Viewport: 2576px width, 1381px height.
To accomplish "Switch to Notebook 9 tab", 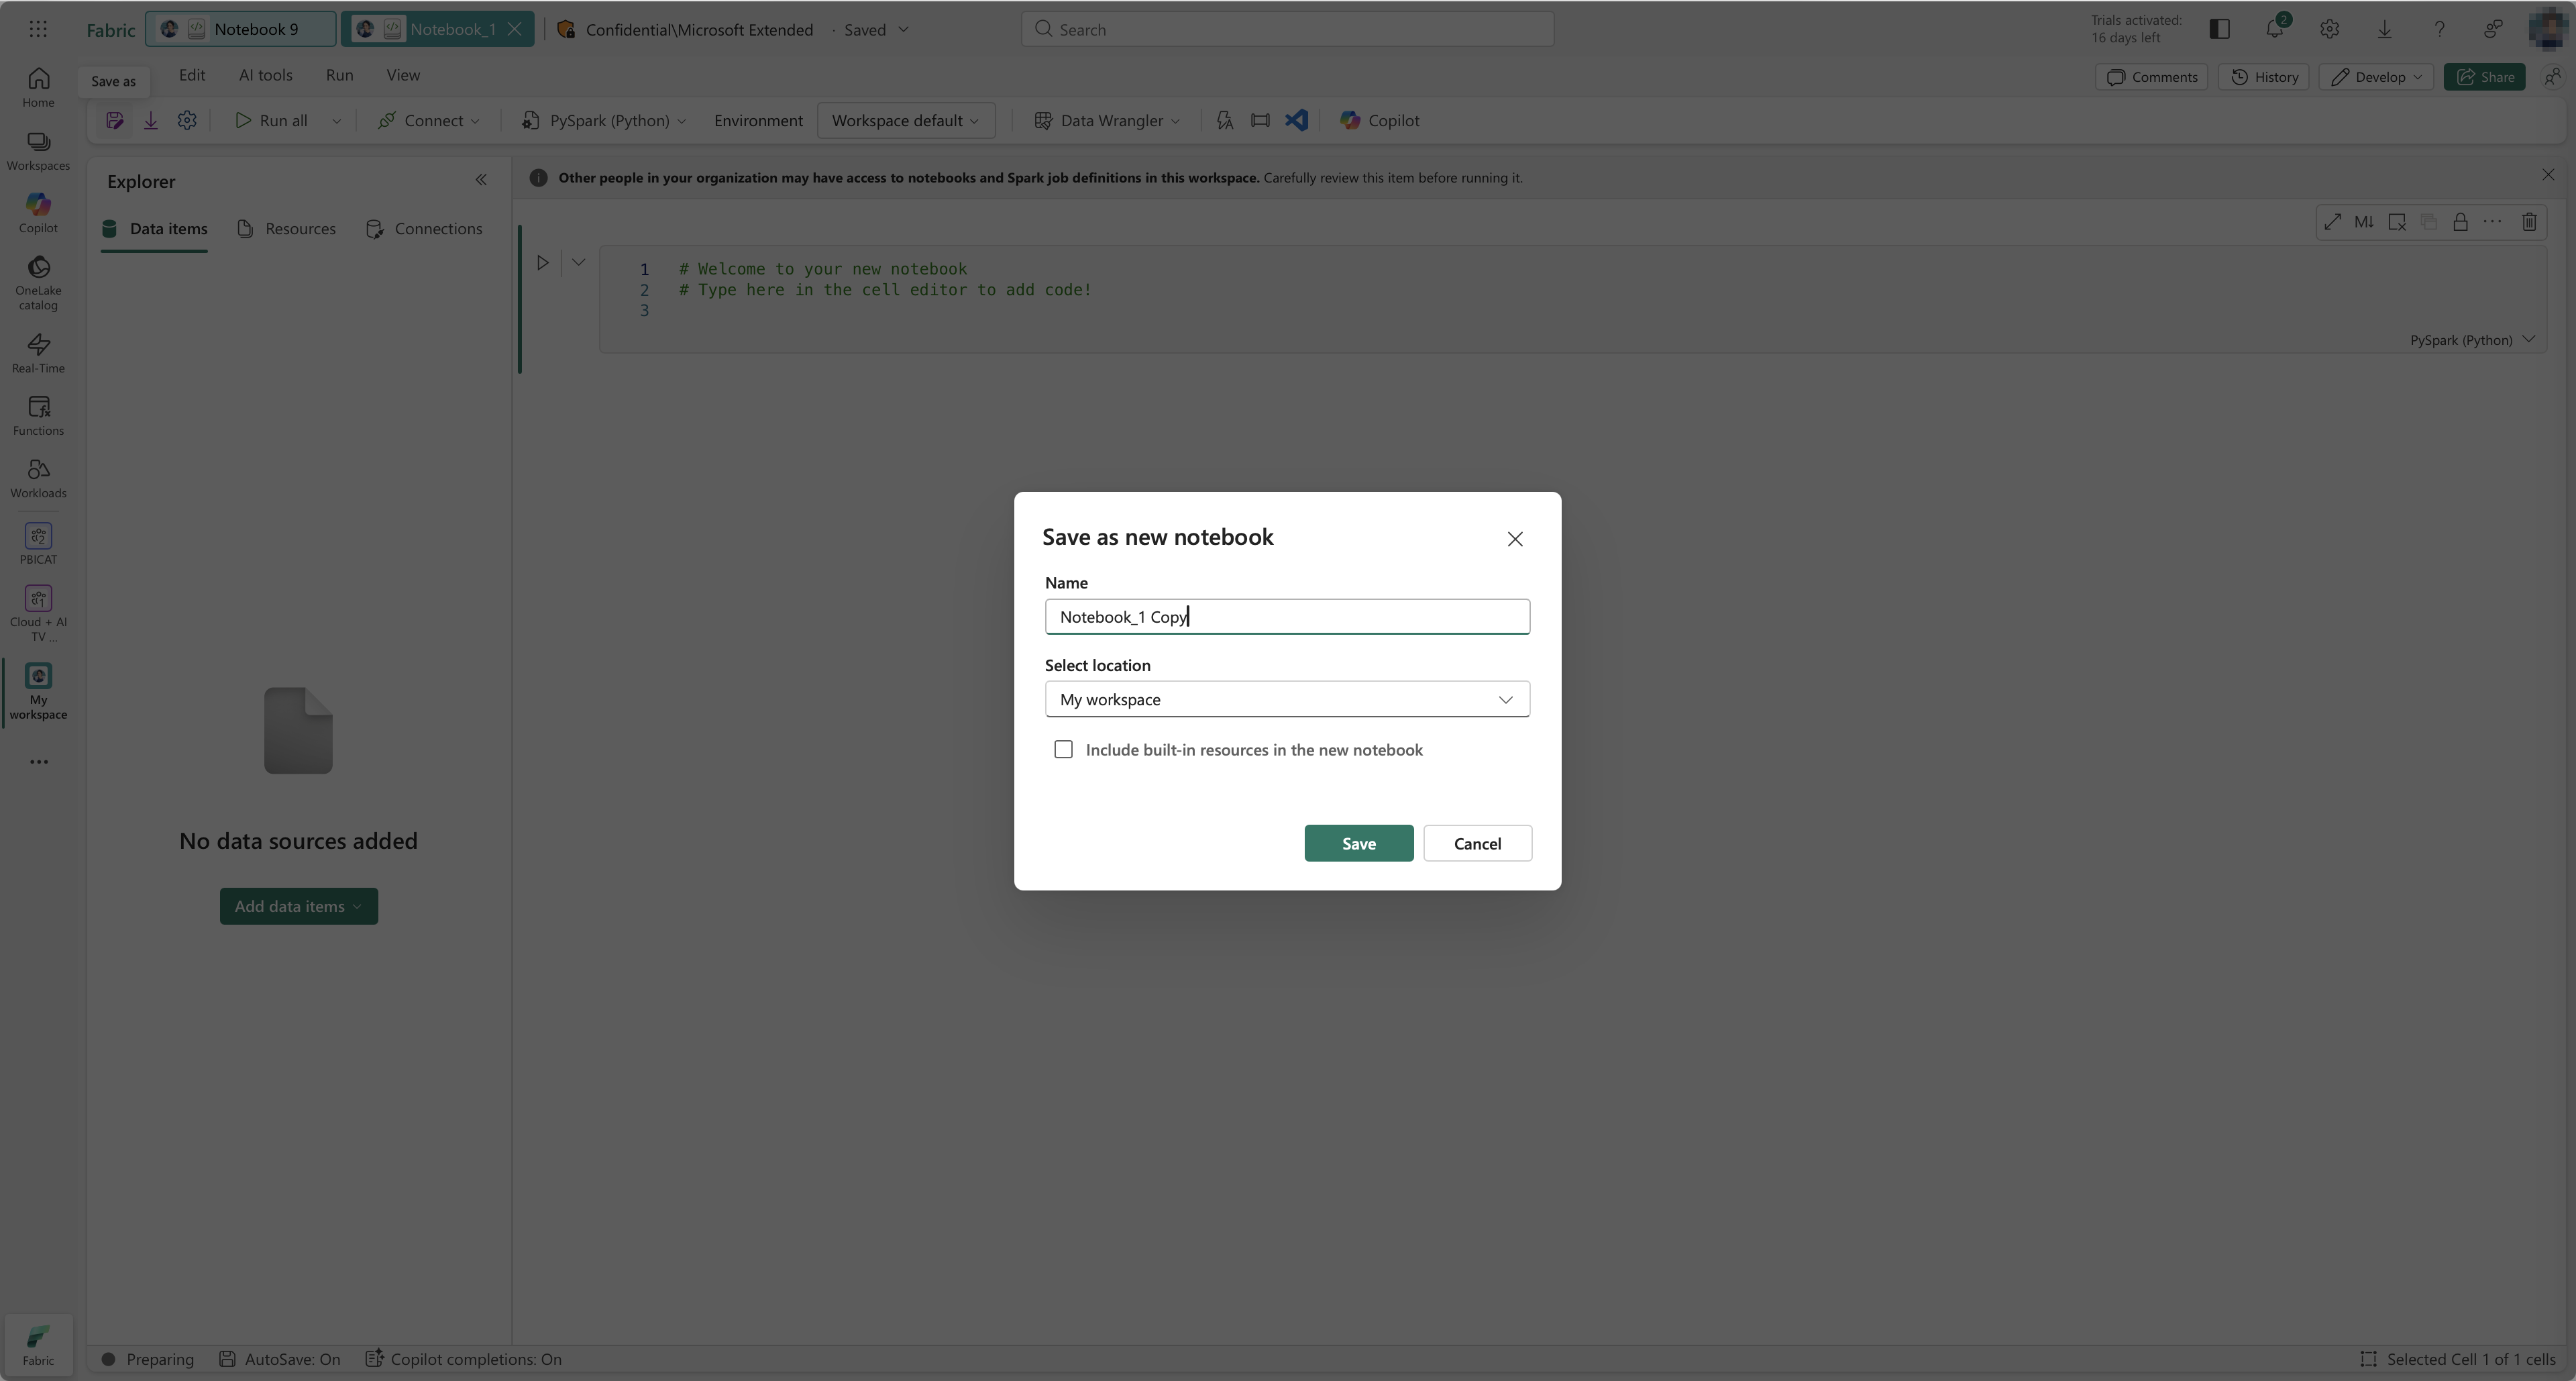I will 240,29.
